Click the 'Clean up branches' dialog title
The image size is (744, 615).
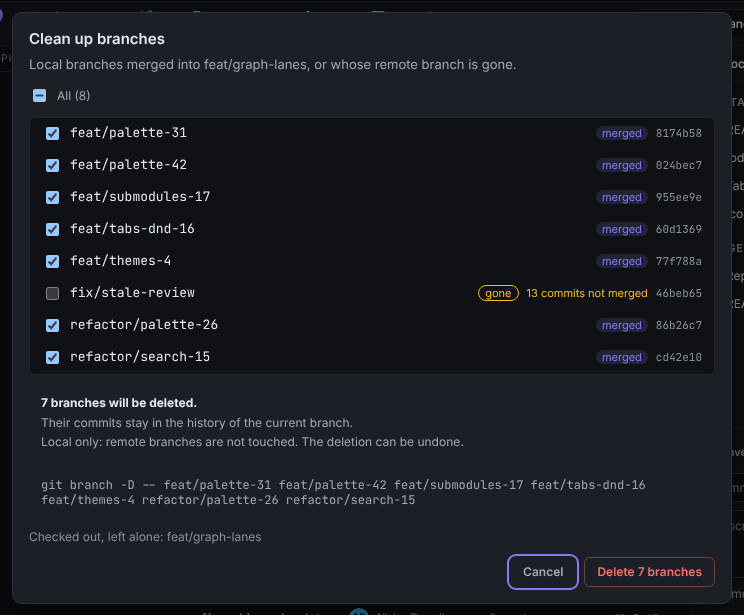click(x=97, y=39)
